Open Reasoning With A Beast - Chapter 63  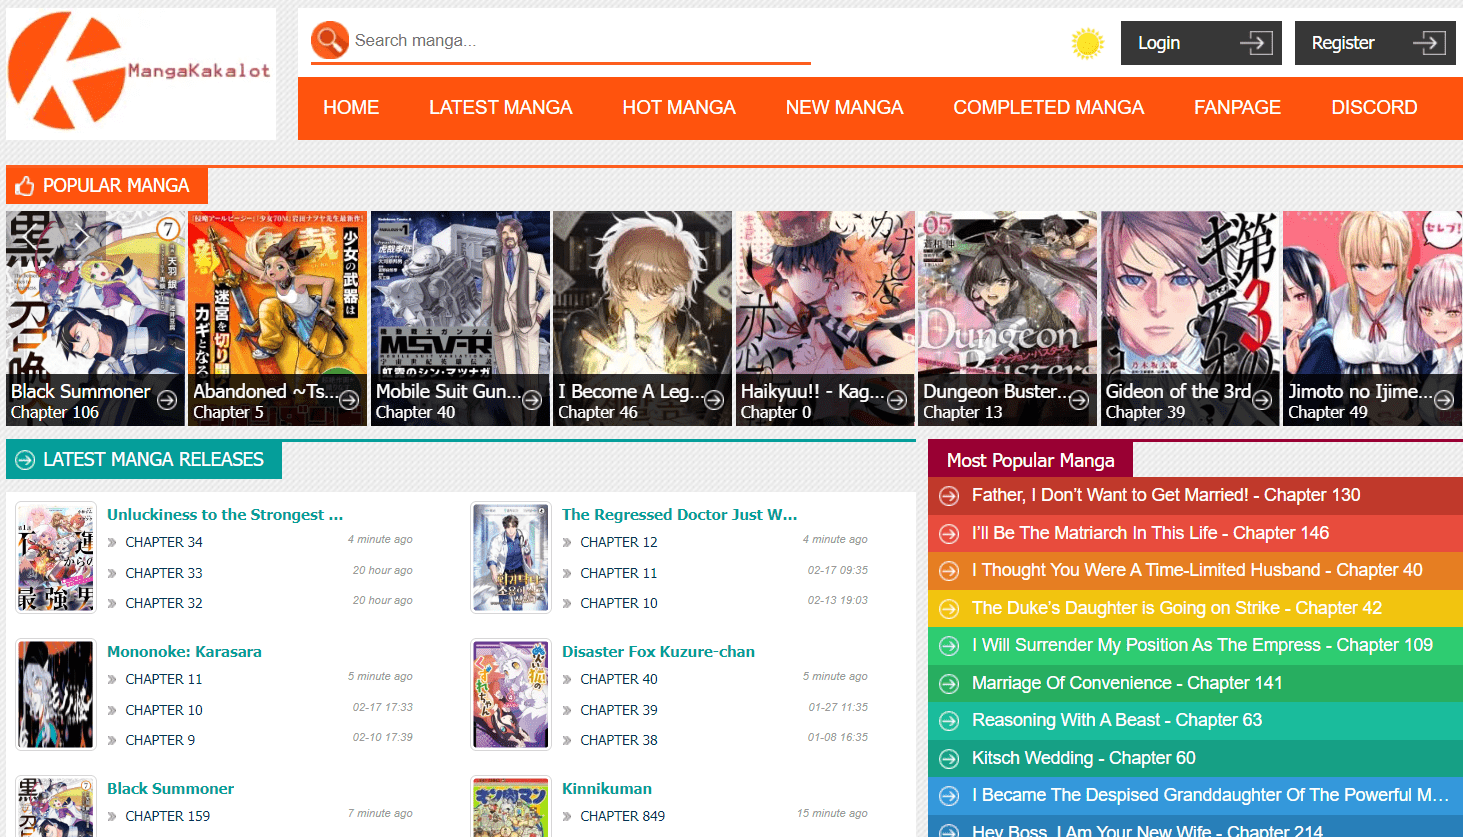point(1117,720)
